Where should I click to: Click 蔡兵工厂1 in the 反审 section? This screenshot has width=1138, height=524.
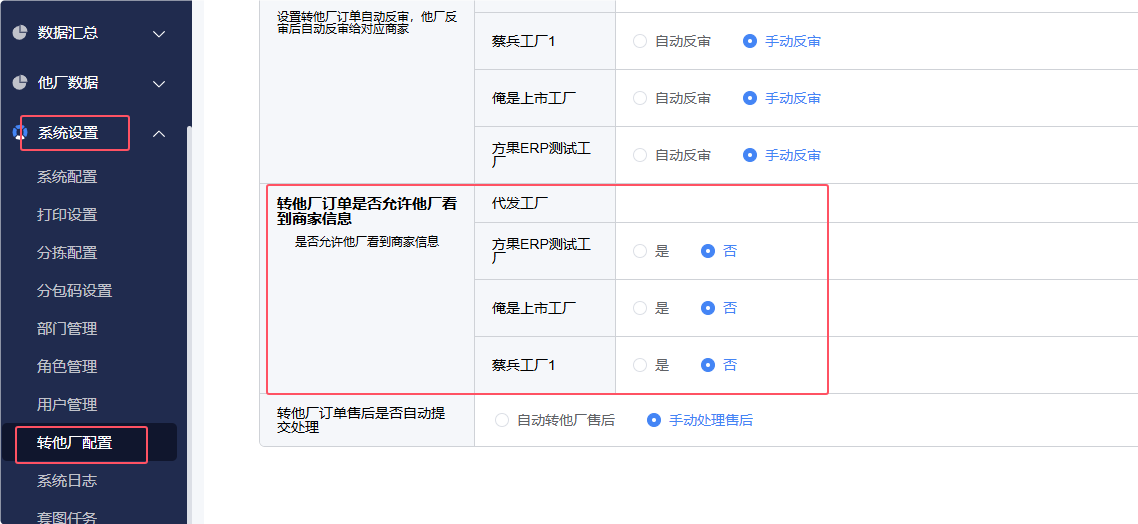pyautogui.click(x=523, y=41)
